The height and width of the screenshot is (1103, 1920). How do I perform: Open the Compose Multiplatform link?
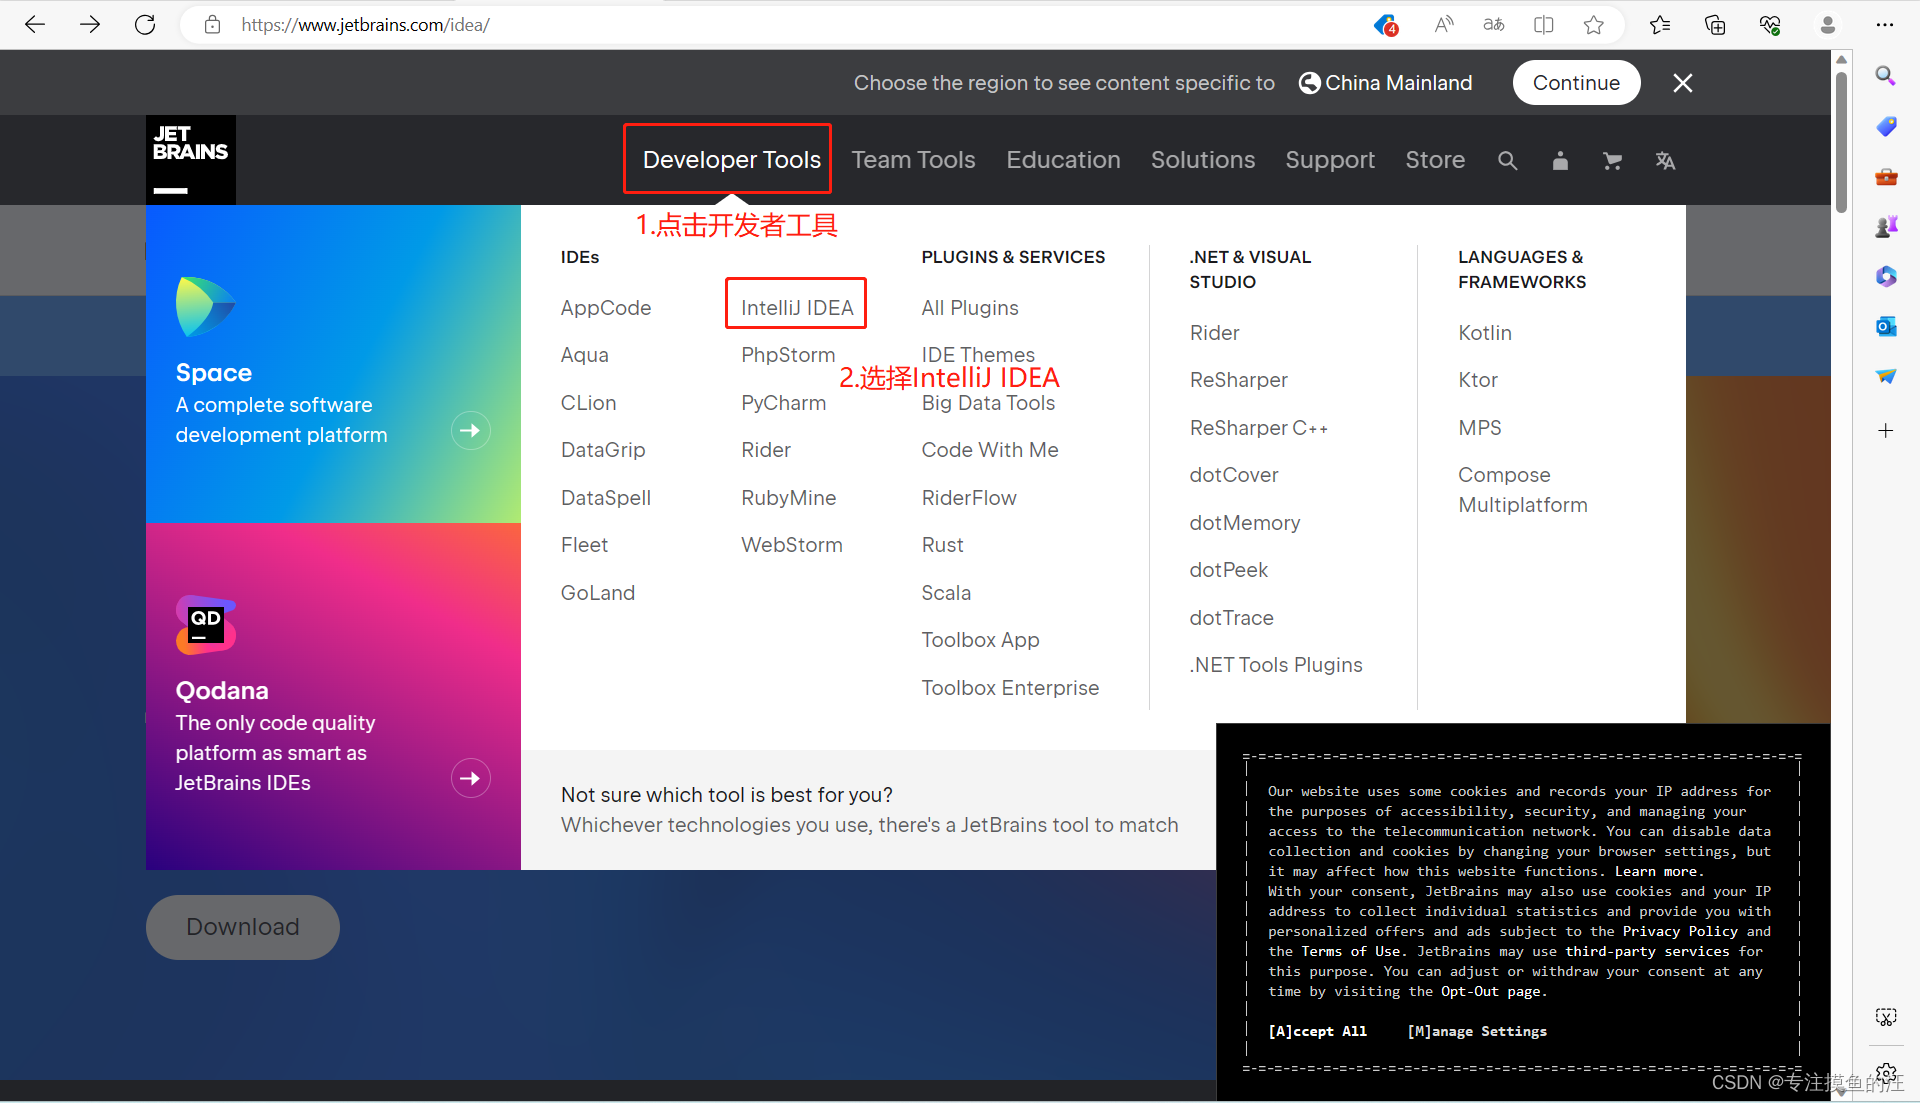coord(1522,490)
